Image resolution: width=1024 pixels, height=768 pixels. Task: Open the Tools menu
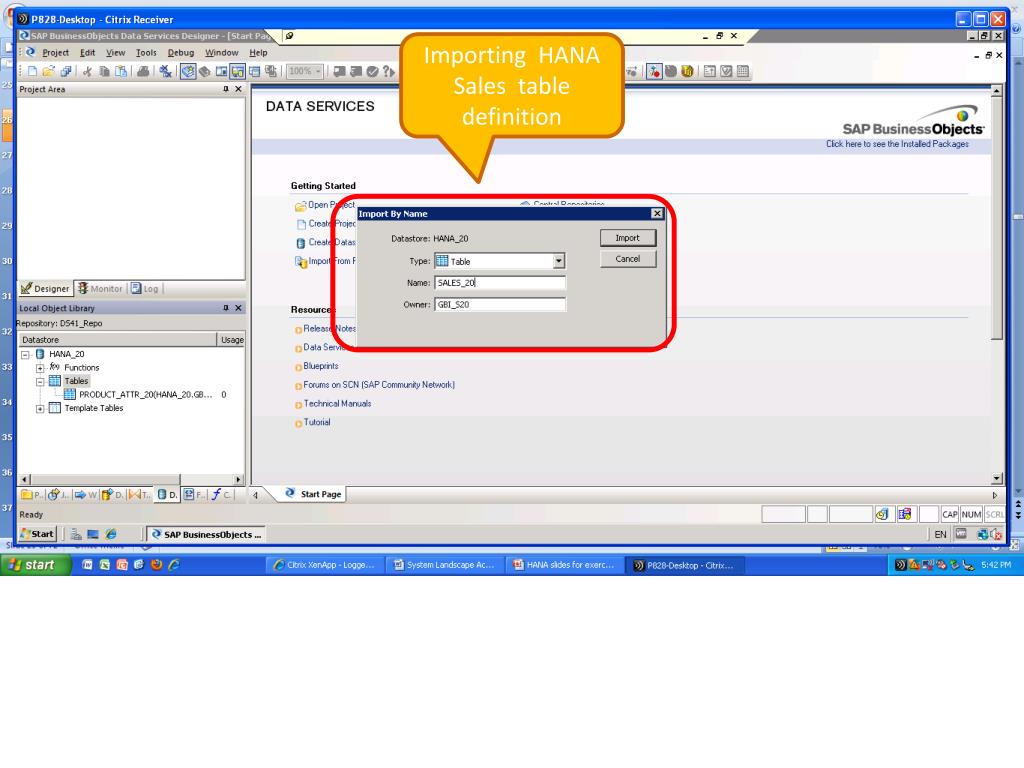click(x=146, y=53)
